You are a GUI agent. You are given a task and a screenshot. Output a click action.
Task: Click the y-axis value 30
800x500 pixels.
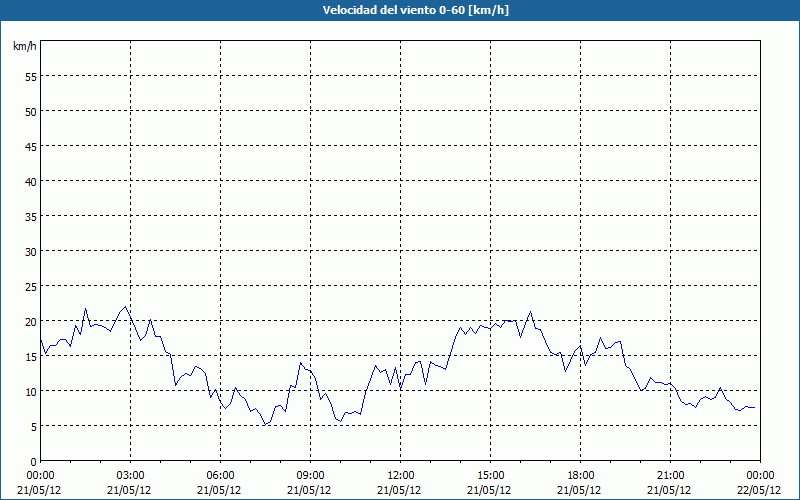[31, 252]
